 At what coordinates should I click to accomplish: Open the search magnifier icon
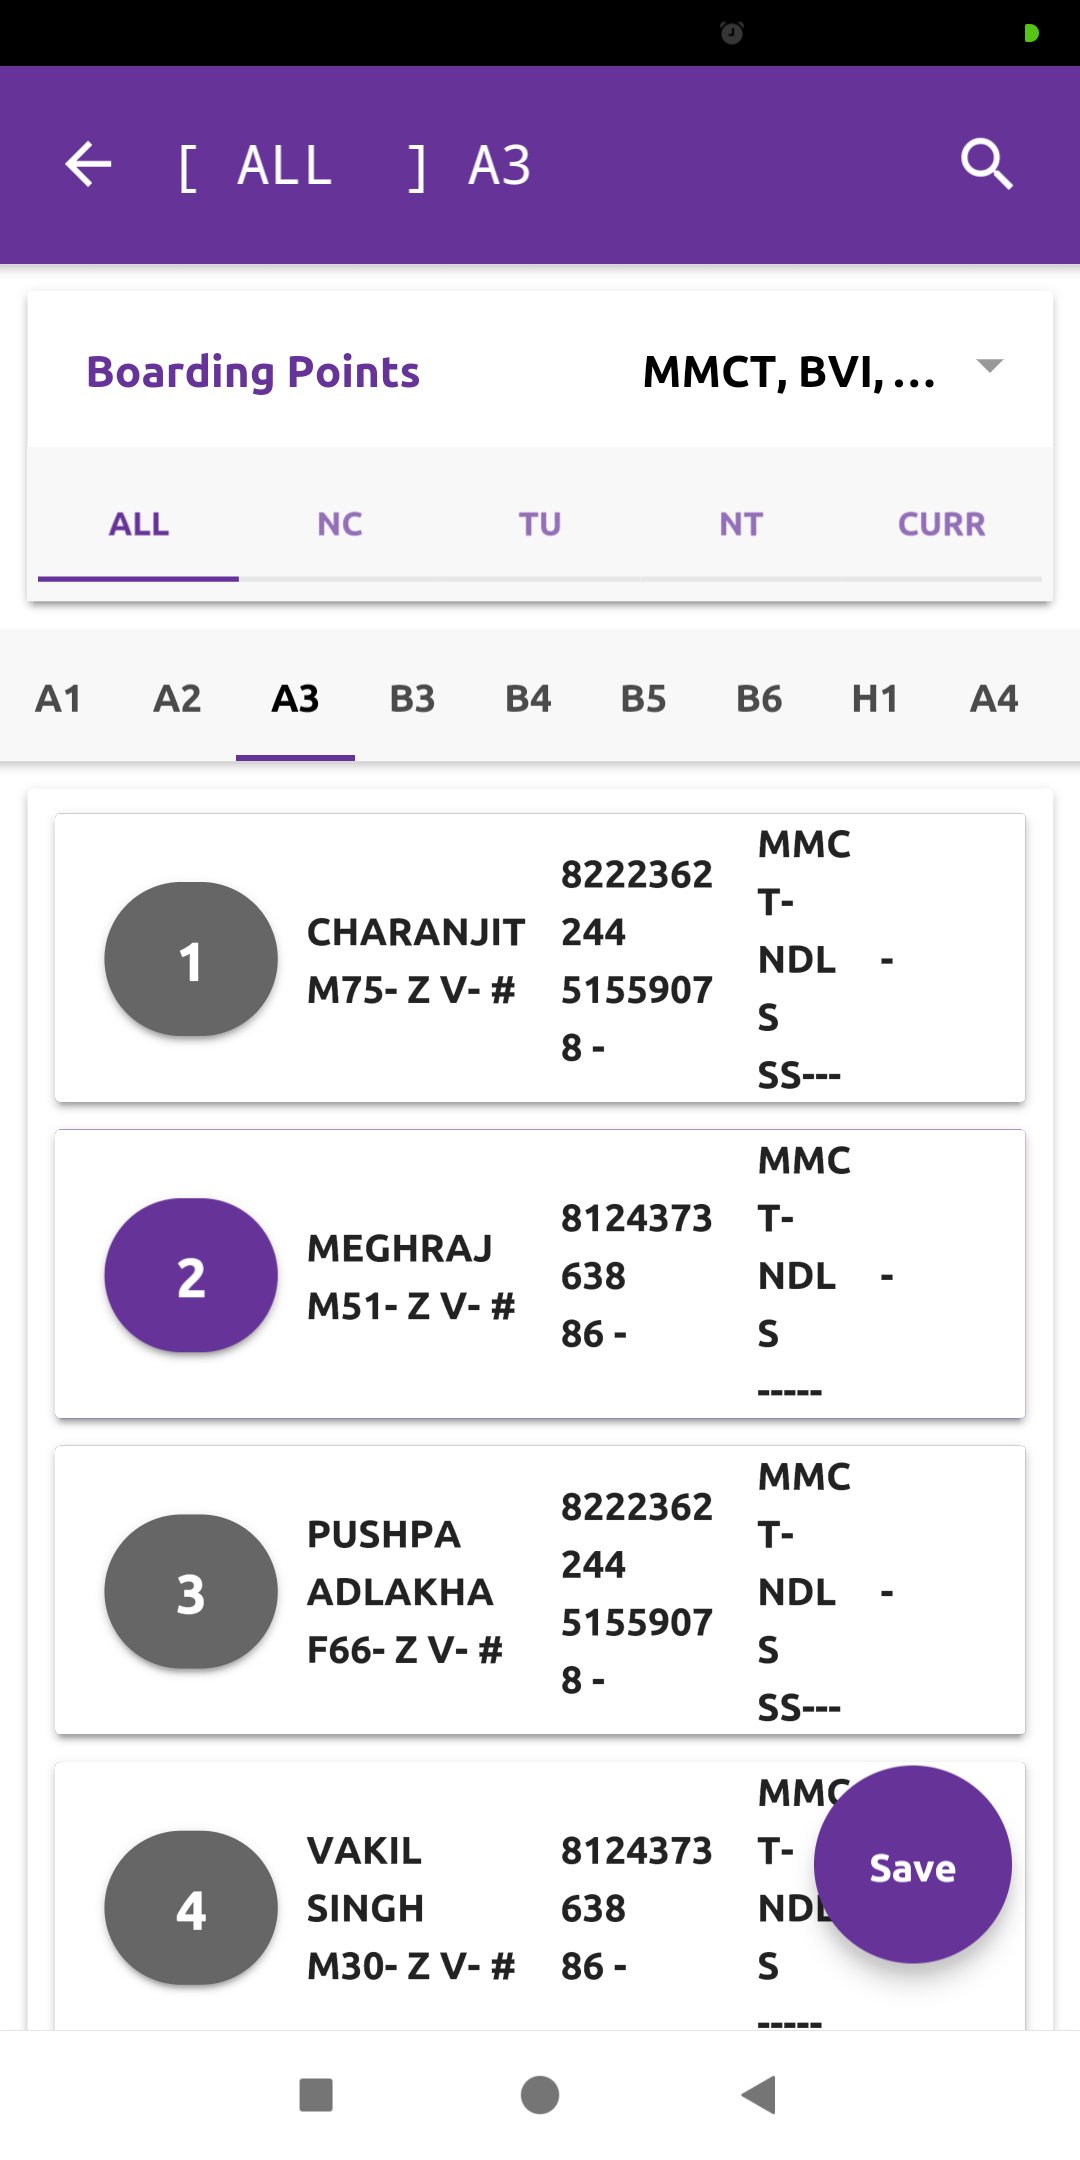coord(986,165)
